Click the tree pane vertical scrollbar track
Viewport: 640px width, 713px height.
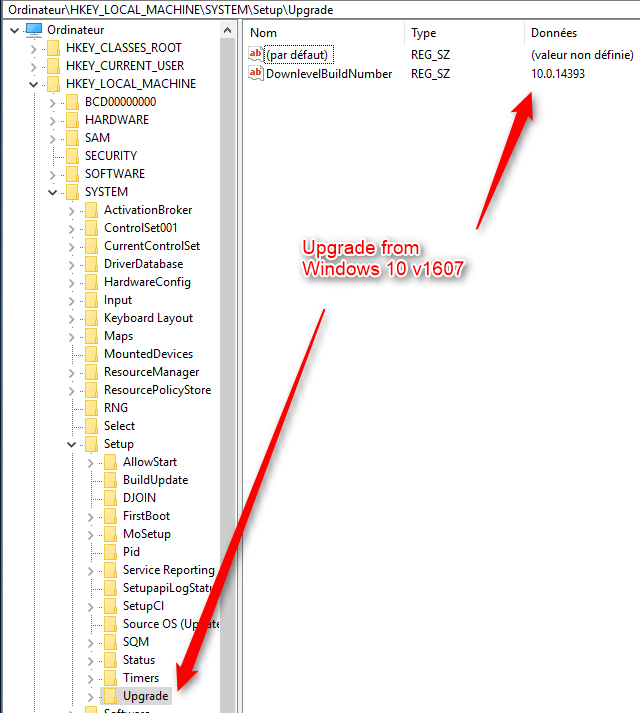point(227,376)
